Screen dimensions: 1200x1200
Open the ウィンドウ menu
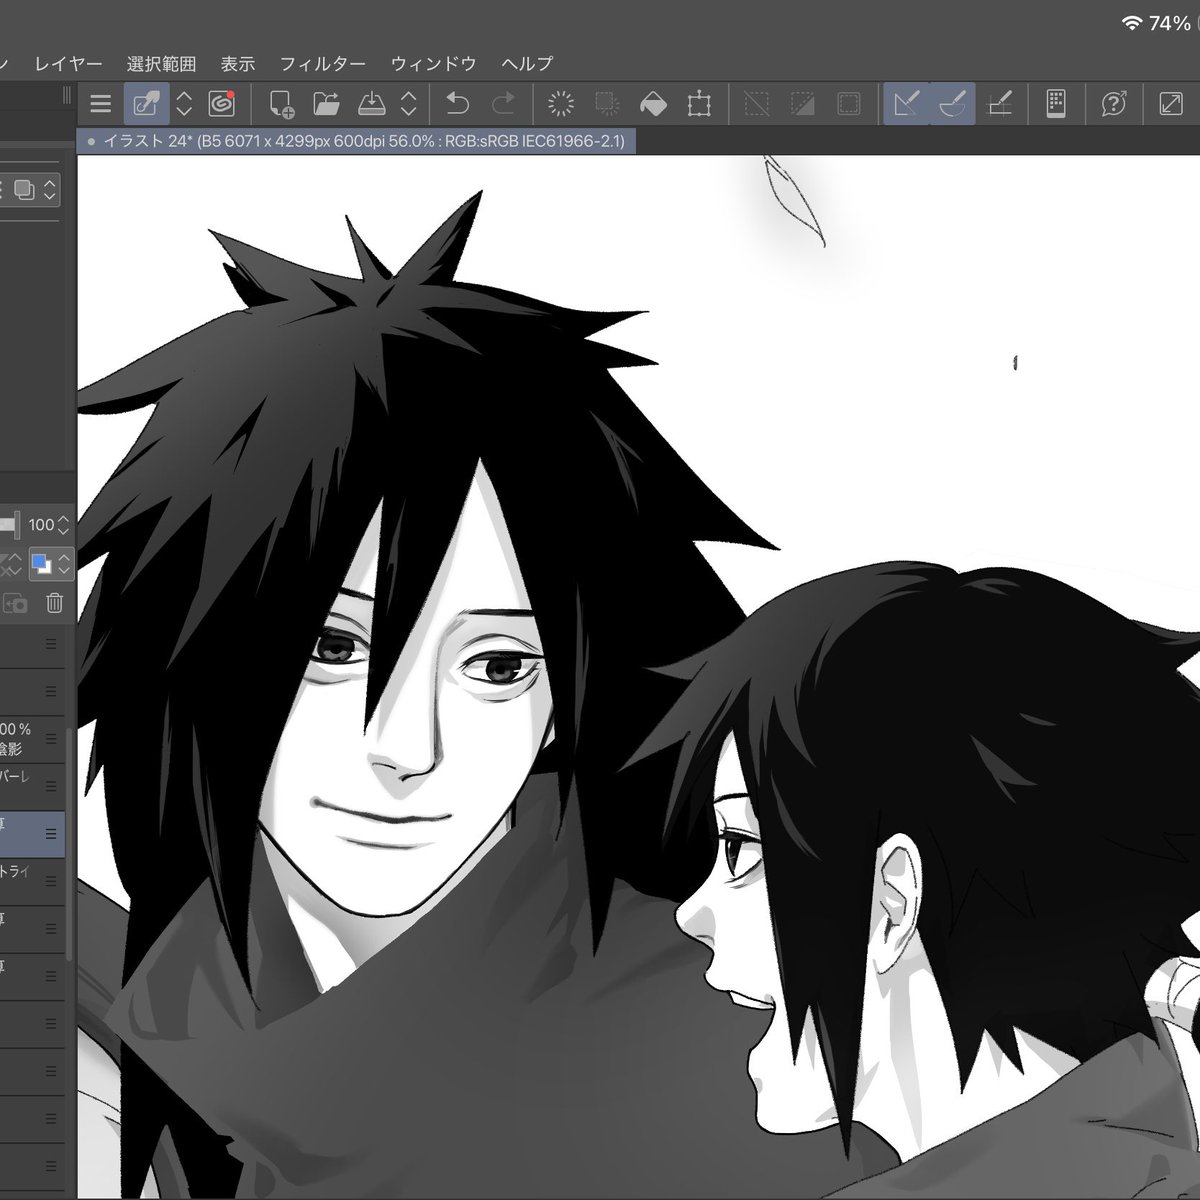[x=433, y=64]
